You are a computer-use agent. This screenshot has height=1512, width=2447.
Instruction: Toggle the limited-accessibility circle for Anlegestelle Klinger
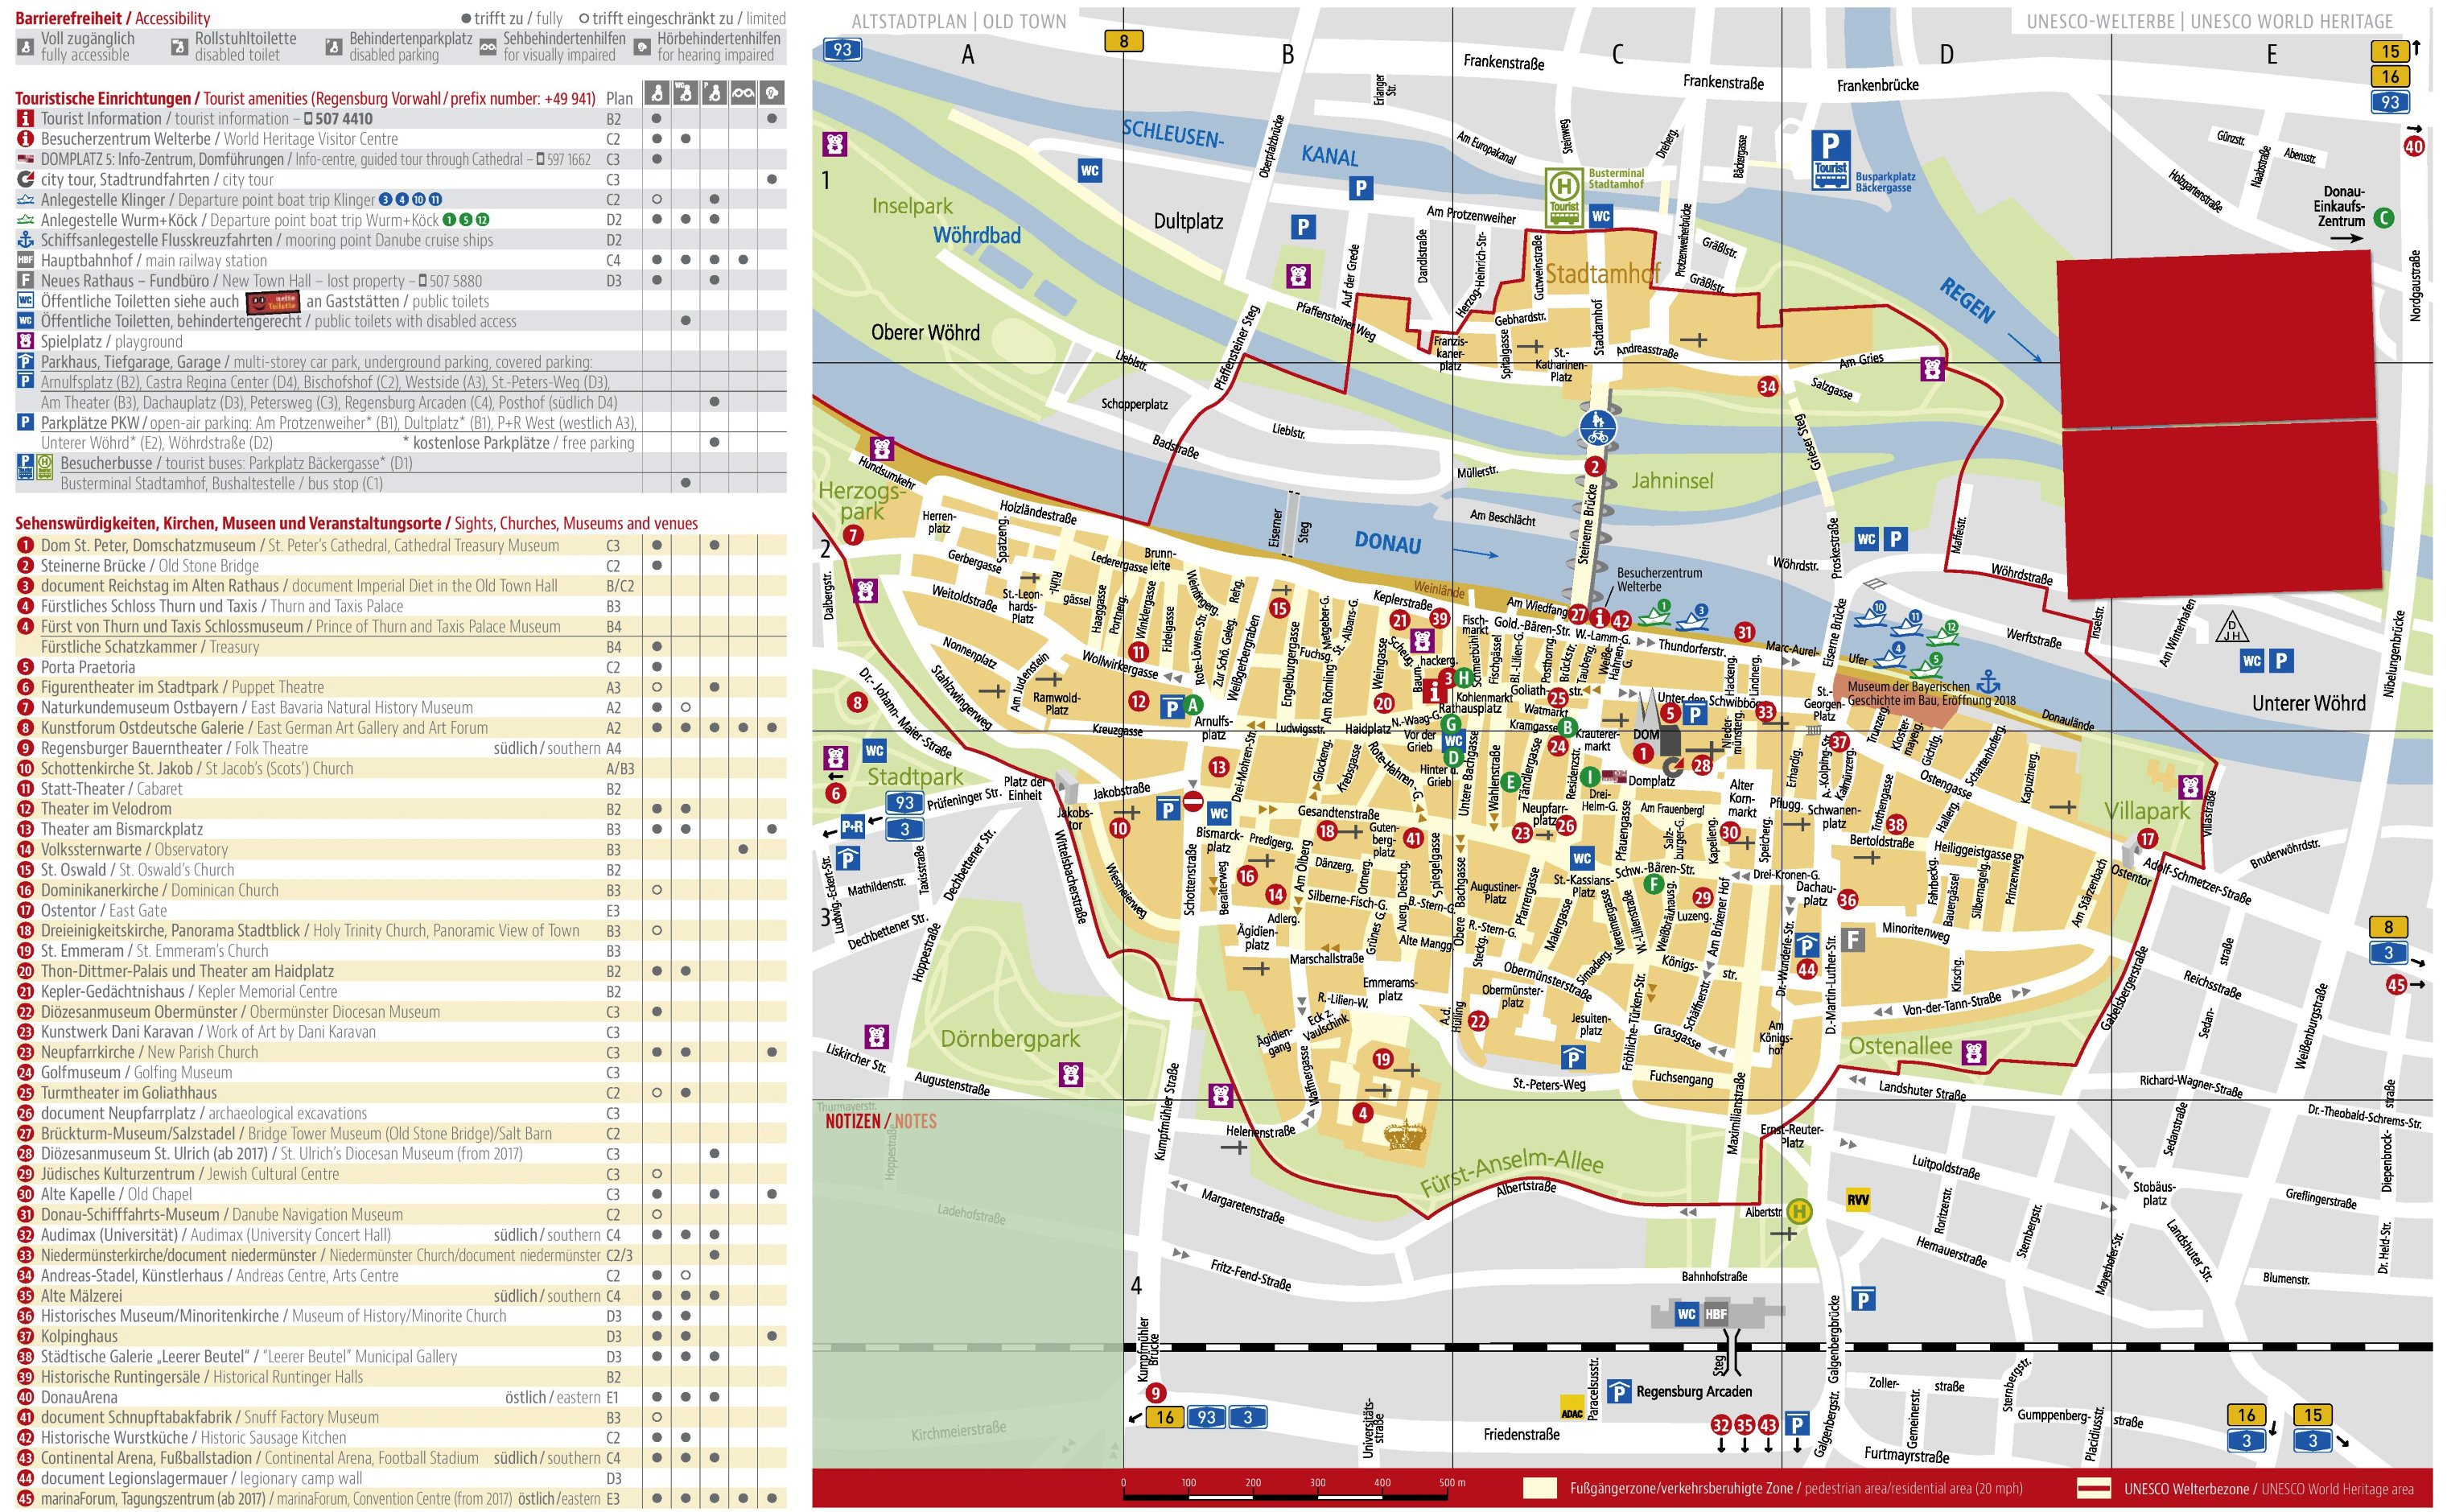(657, 200)
